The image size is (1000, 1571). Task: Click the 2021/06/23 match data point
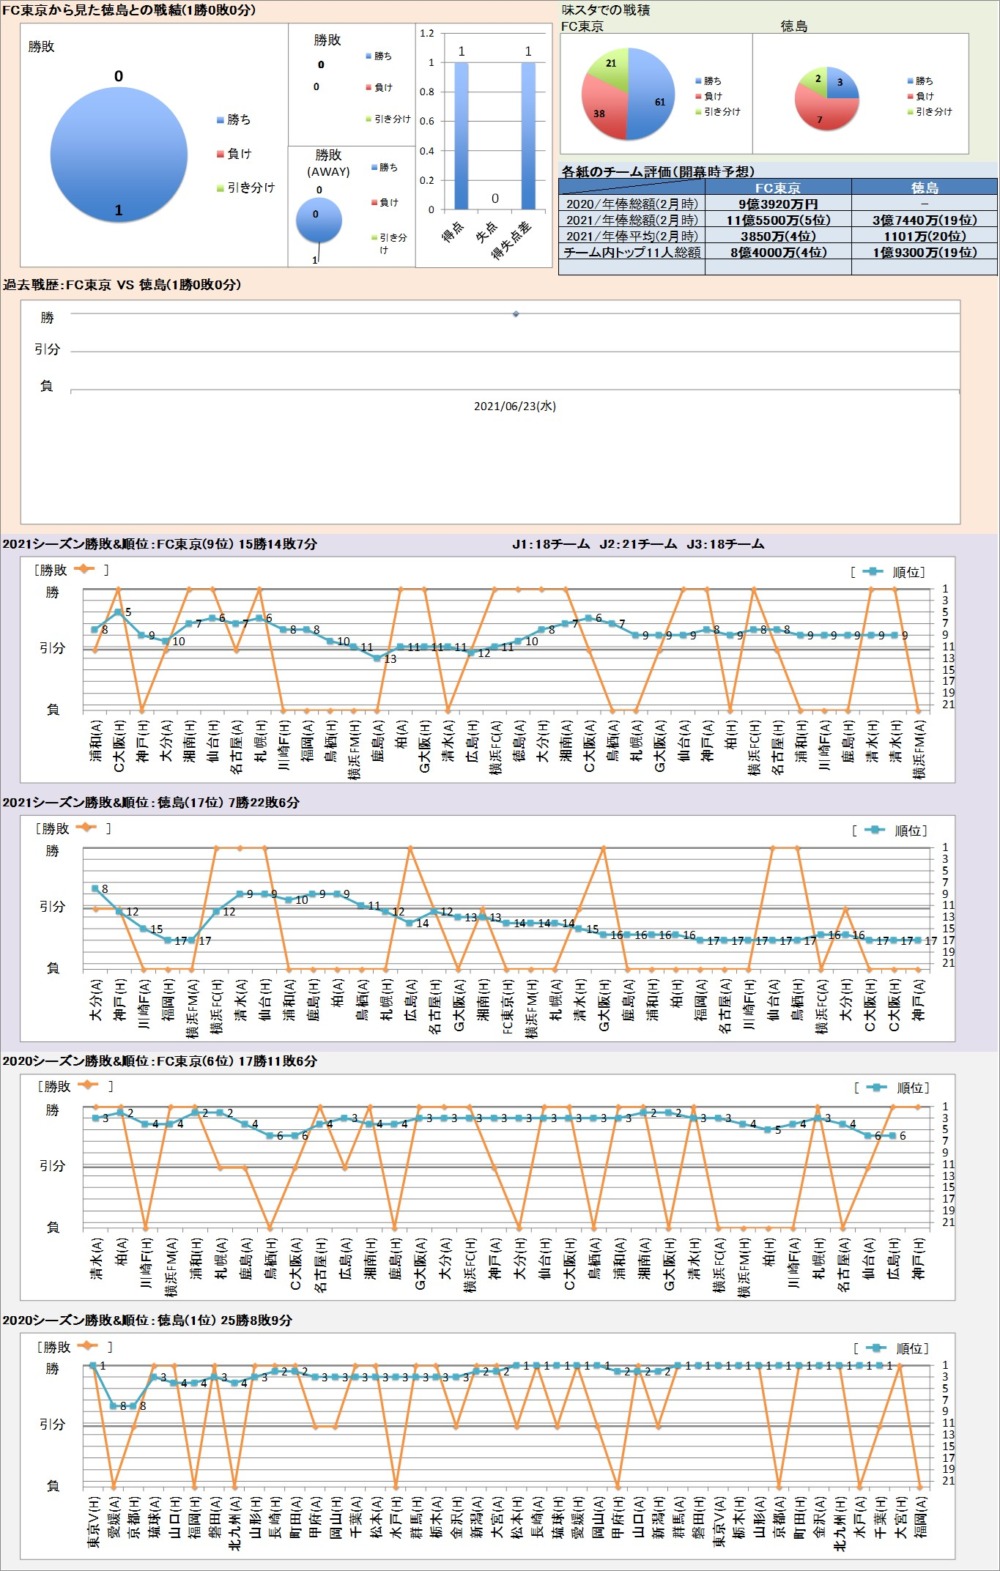[x=516, y=314]
